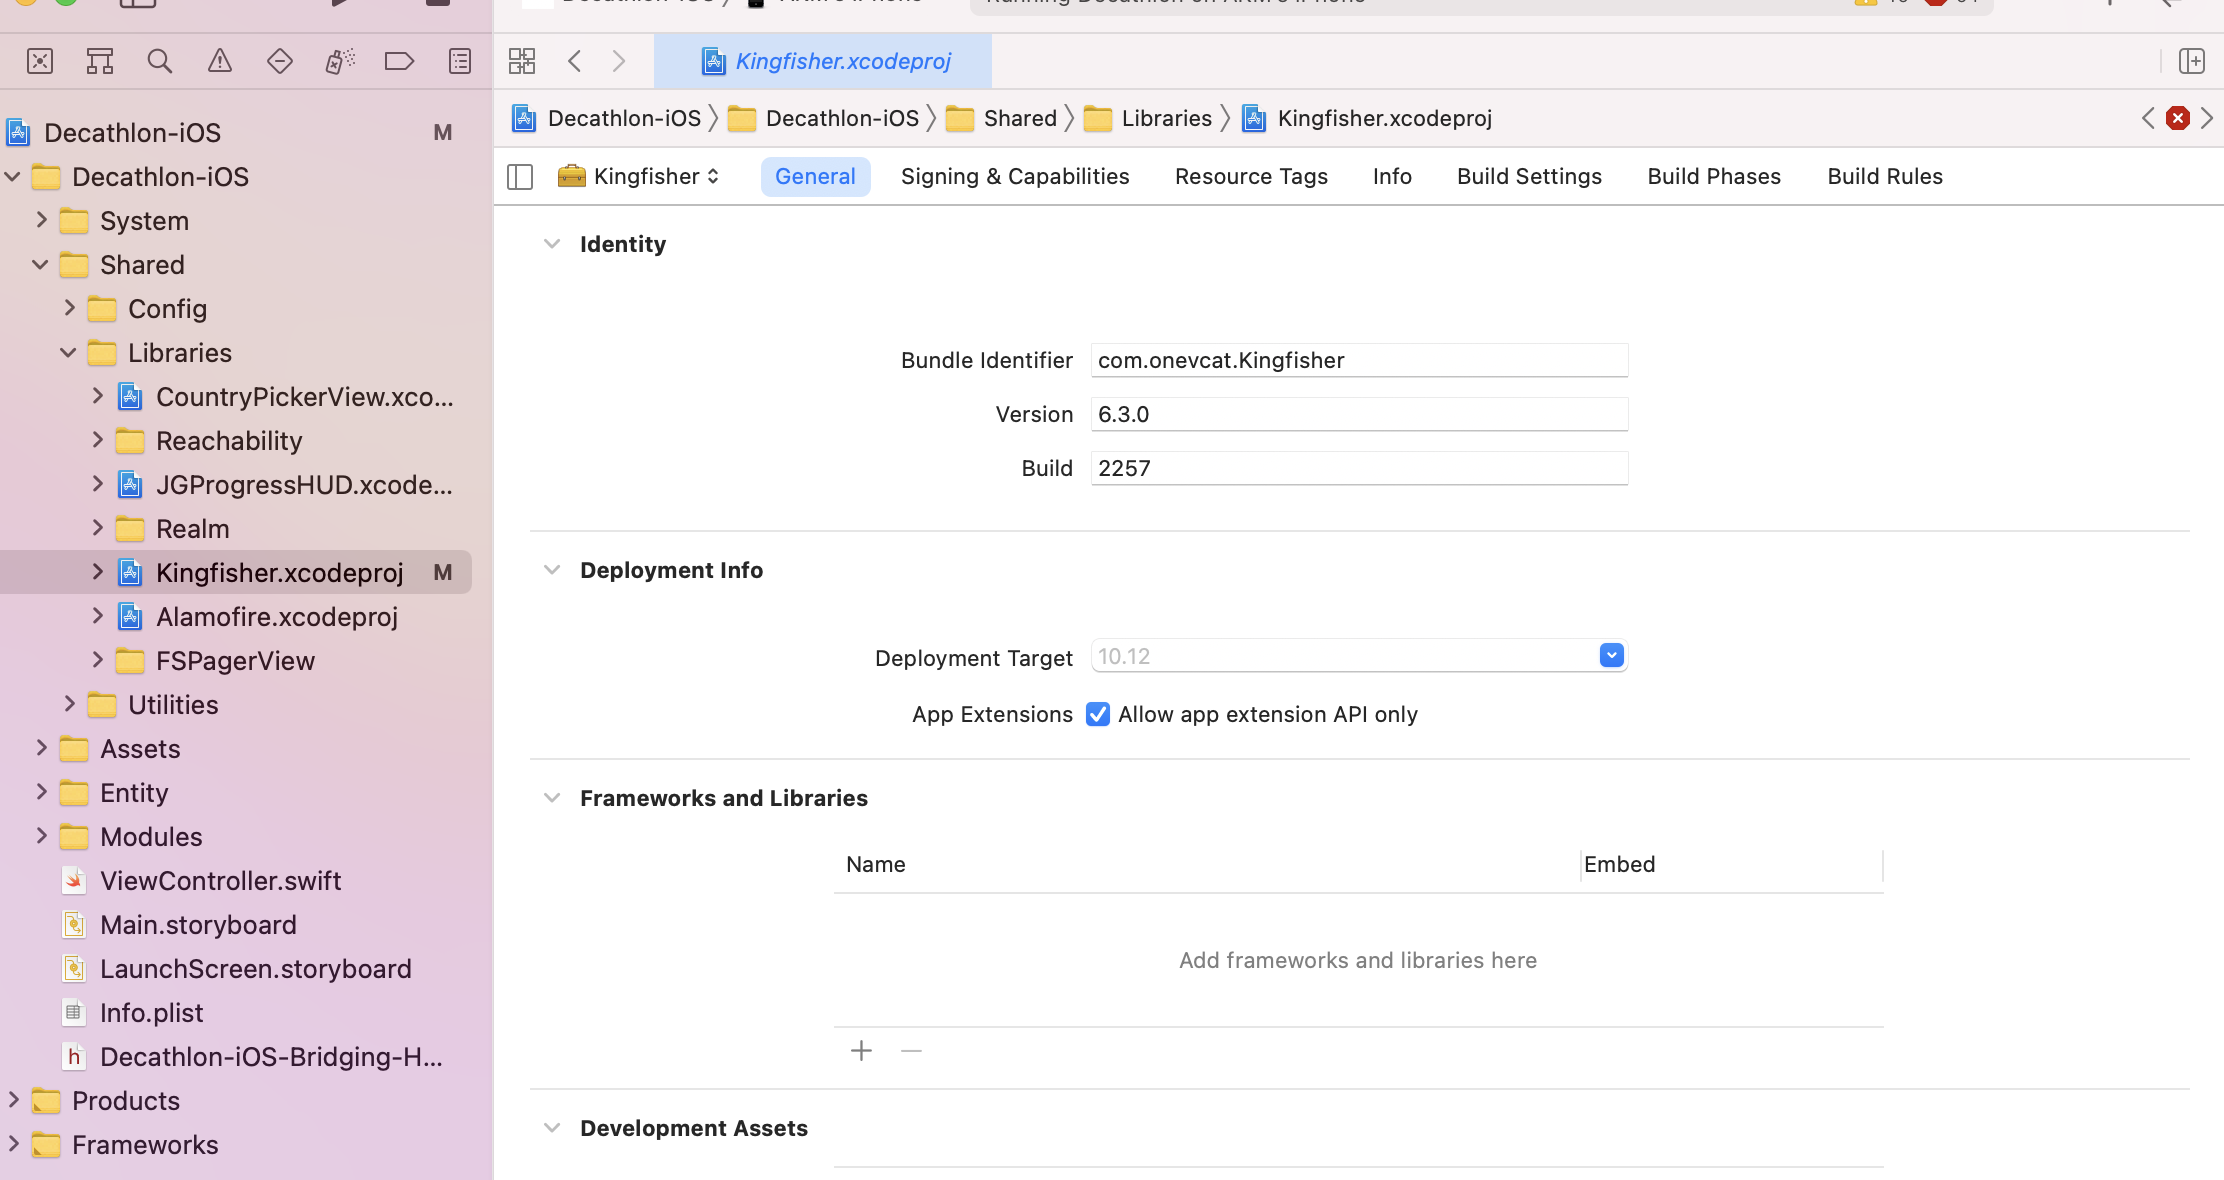Open the Signing & Capabilities tab
The height and width of the screenshot is (1180, 2224).
[x=1015, y=176]
